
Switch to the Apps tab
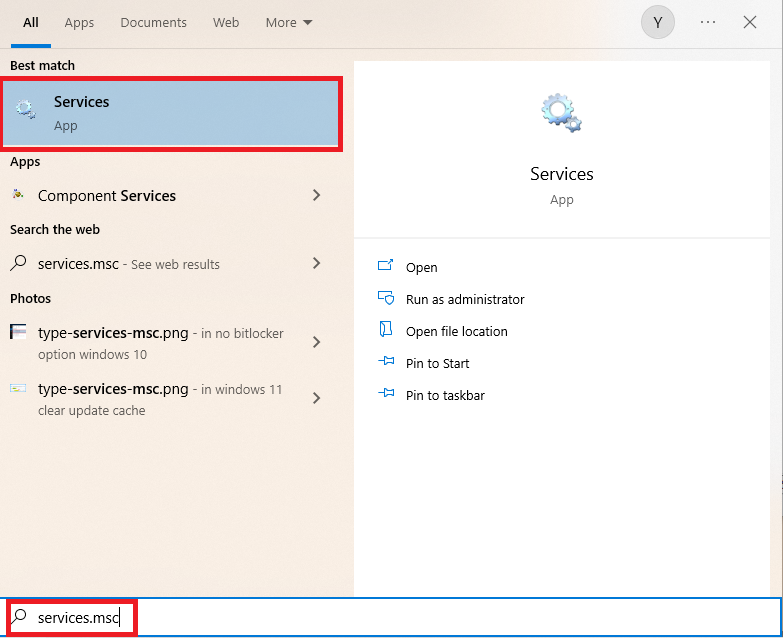pyautogui.click(x=79, y=22)
